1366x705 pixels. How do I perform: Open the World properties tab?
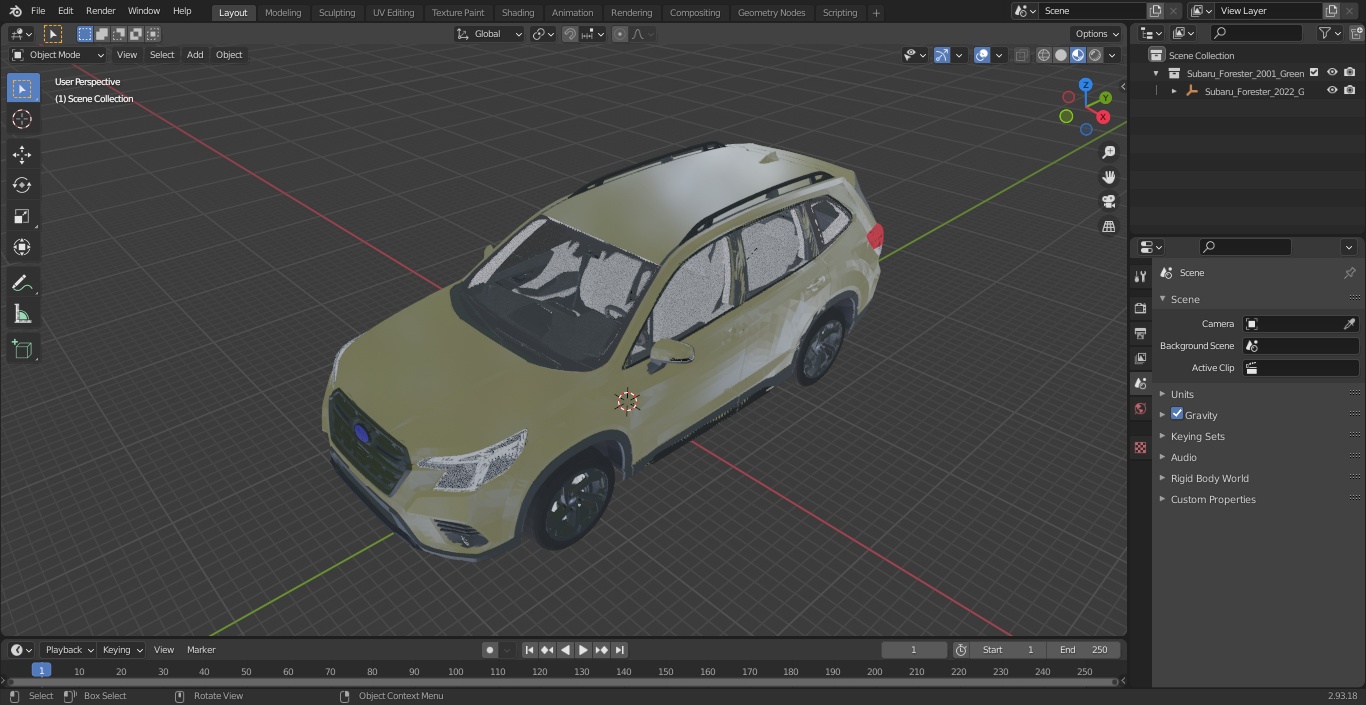coord(1140,409)
